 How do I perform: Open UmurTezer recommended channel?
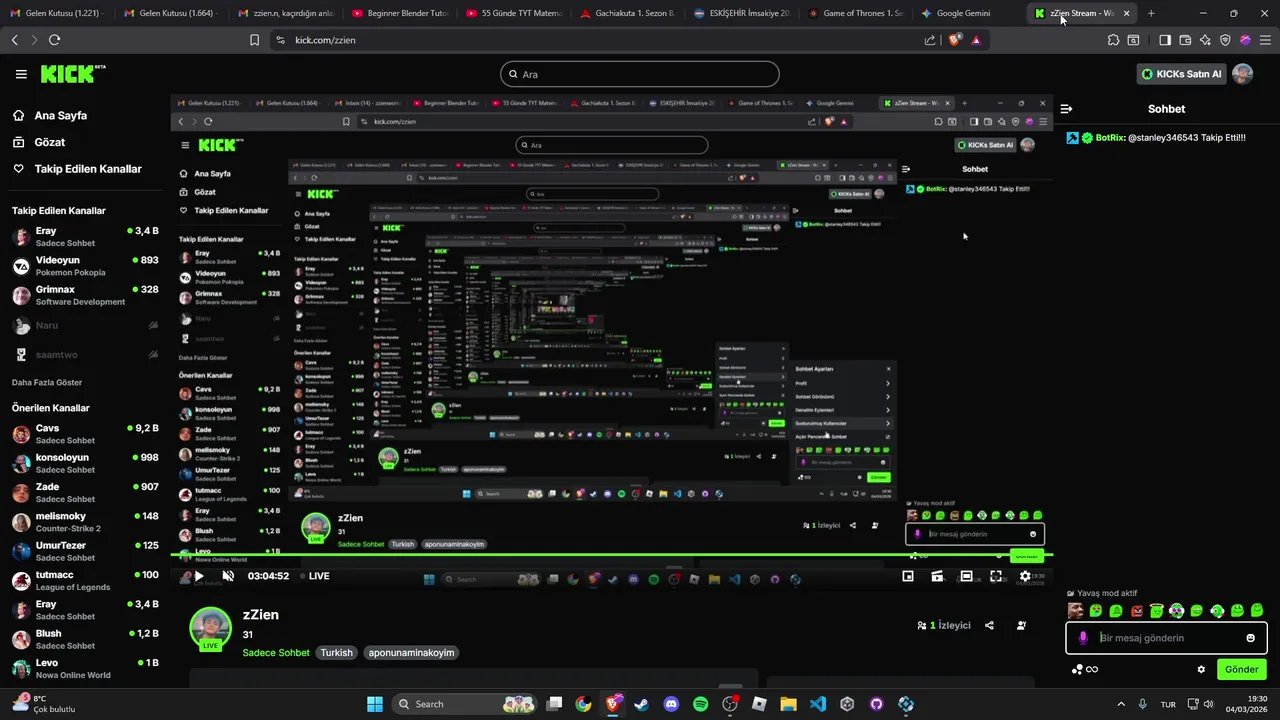(85, 551)
